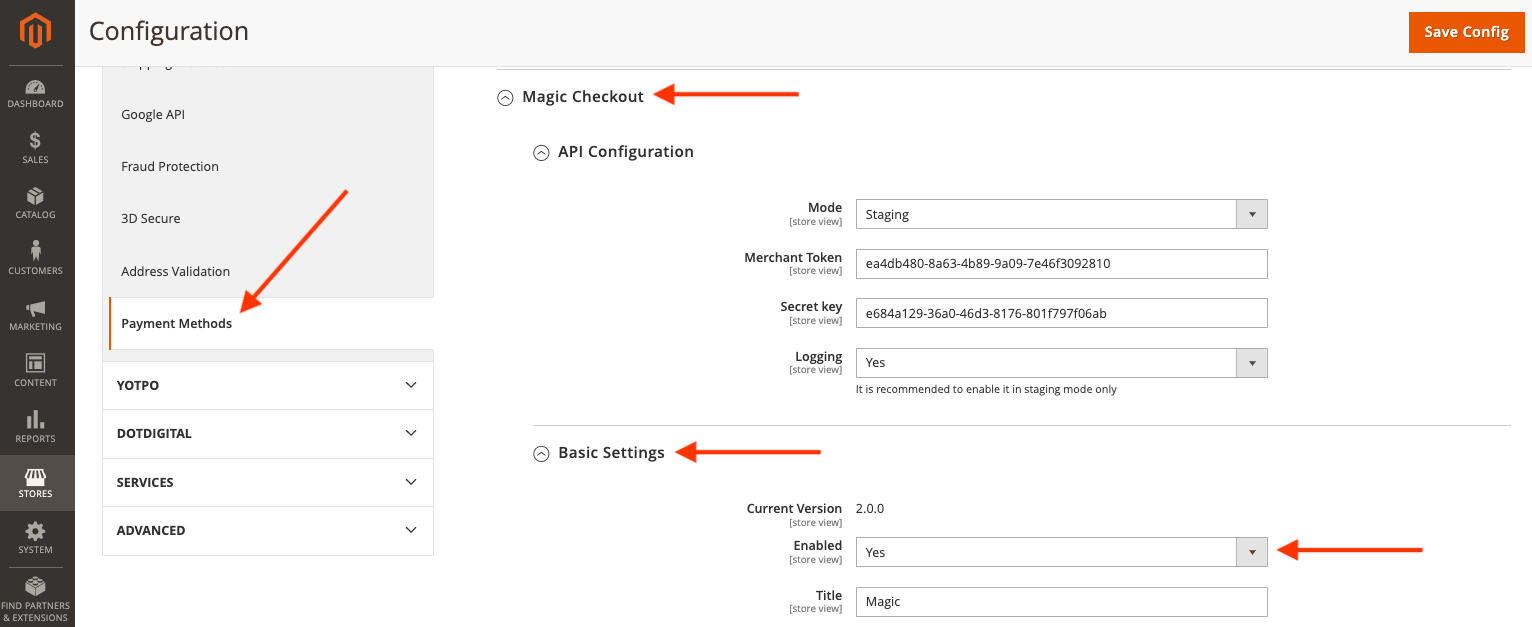The width and height of the screenshot is (1532, 627).
Task: Open the Marketing sidebar menu
Action: click(36, 315)
